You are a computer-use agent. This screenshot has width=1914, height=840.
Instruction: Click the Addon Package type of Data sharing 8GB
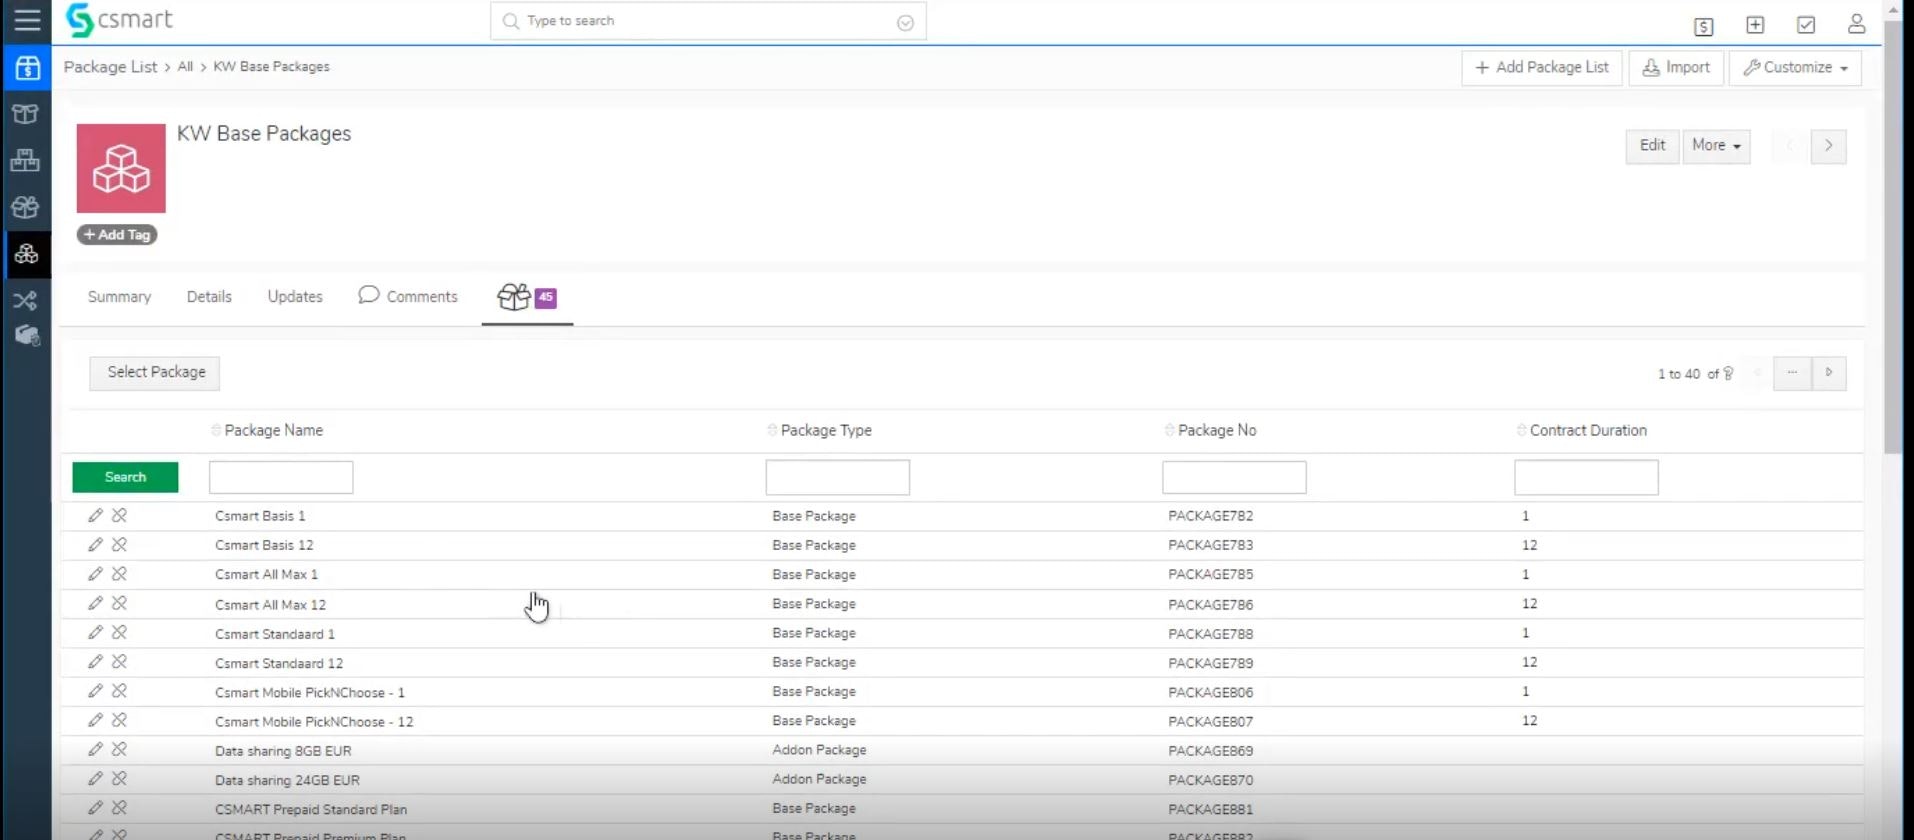[819, 750]
